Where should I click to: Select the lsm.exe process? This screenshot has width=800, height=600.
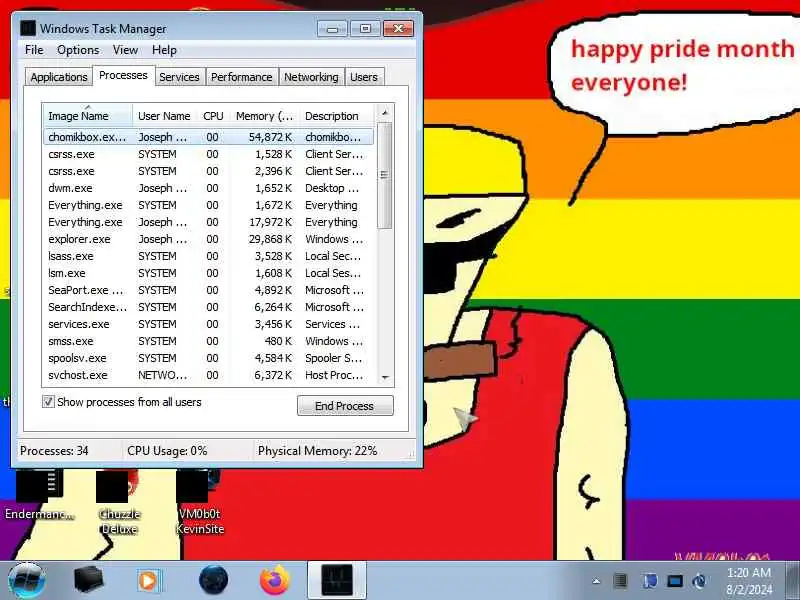pyautogui.click(x=208, y=273)
